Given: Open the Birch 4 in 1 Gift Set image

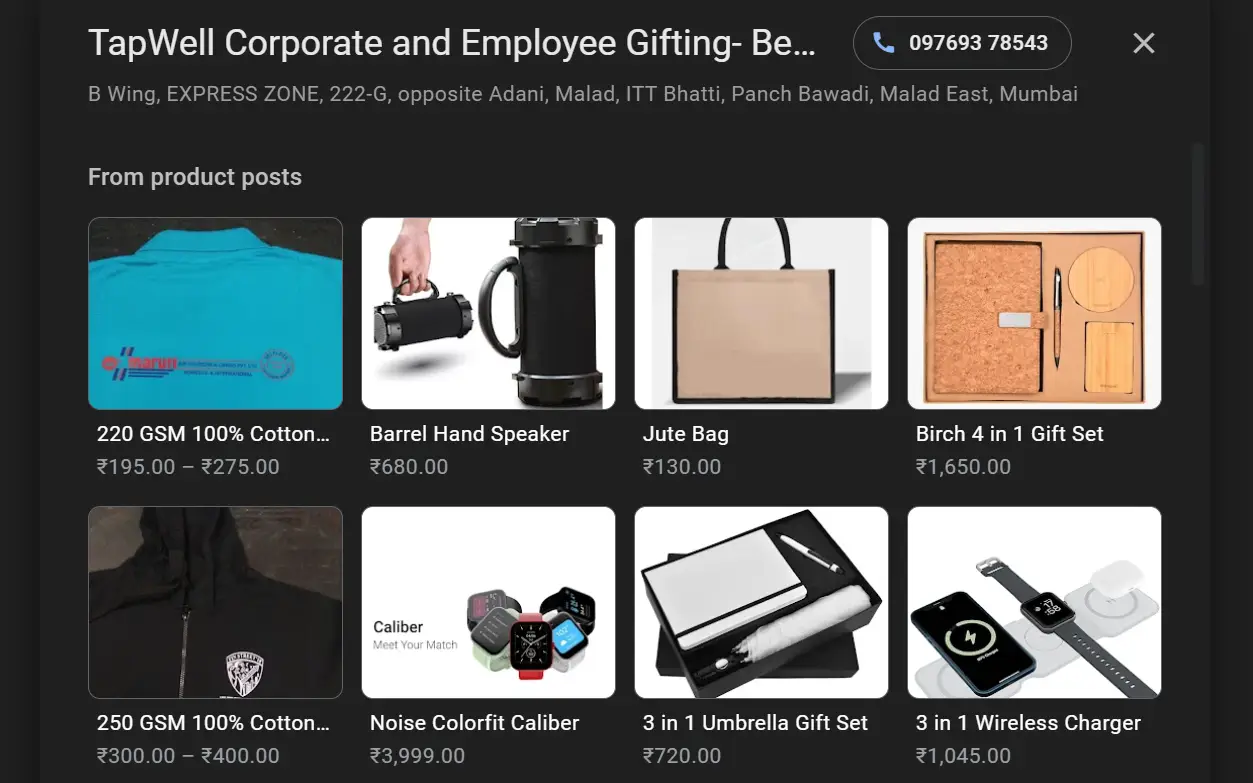Looking at the screenshot, I should [x=1034, y=313].
